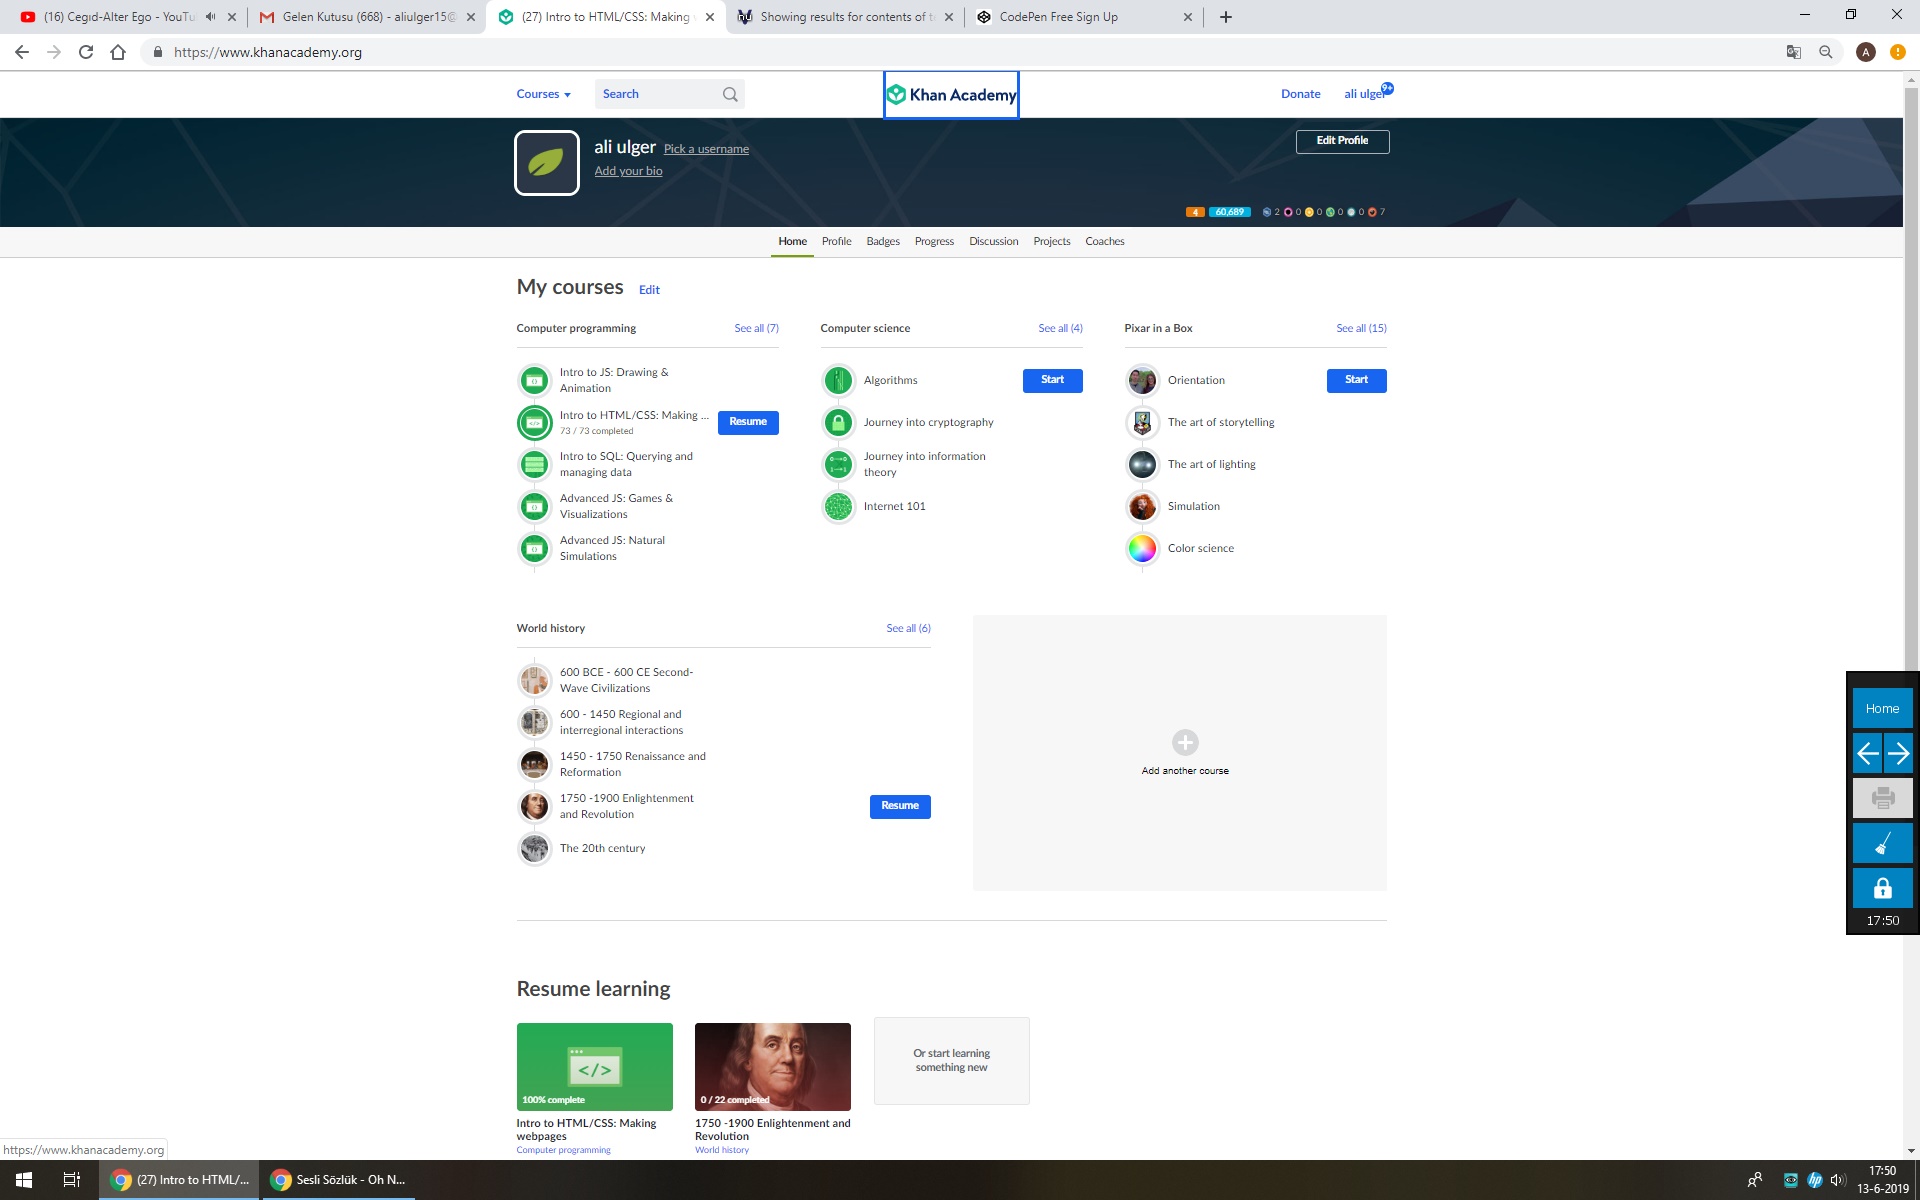Screen dimensions: 1920x1200
Task: Click the Intro to HTML/CSS course icon
Action: point(534,423)
